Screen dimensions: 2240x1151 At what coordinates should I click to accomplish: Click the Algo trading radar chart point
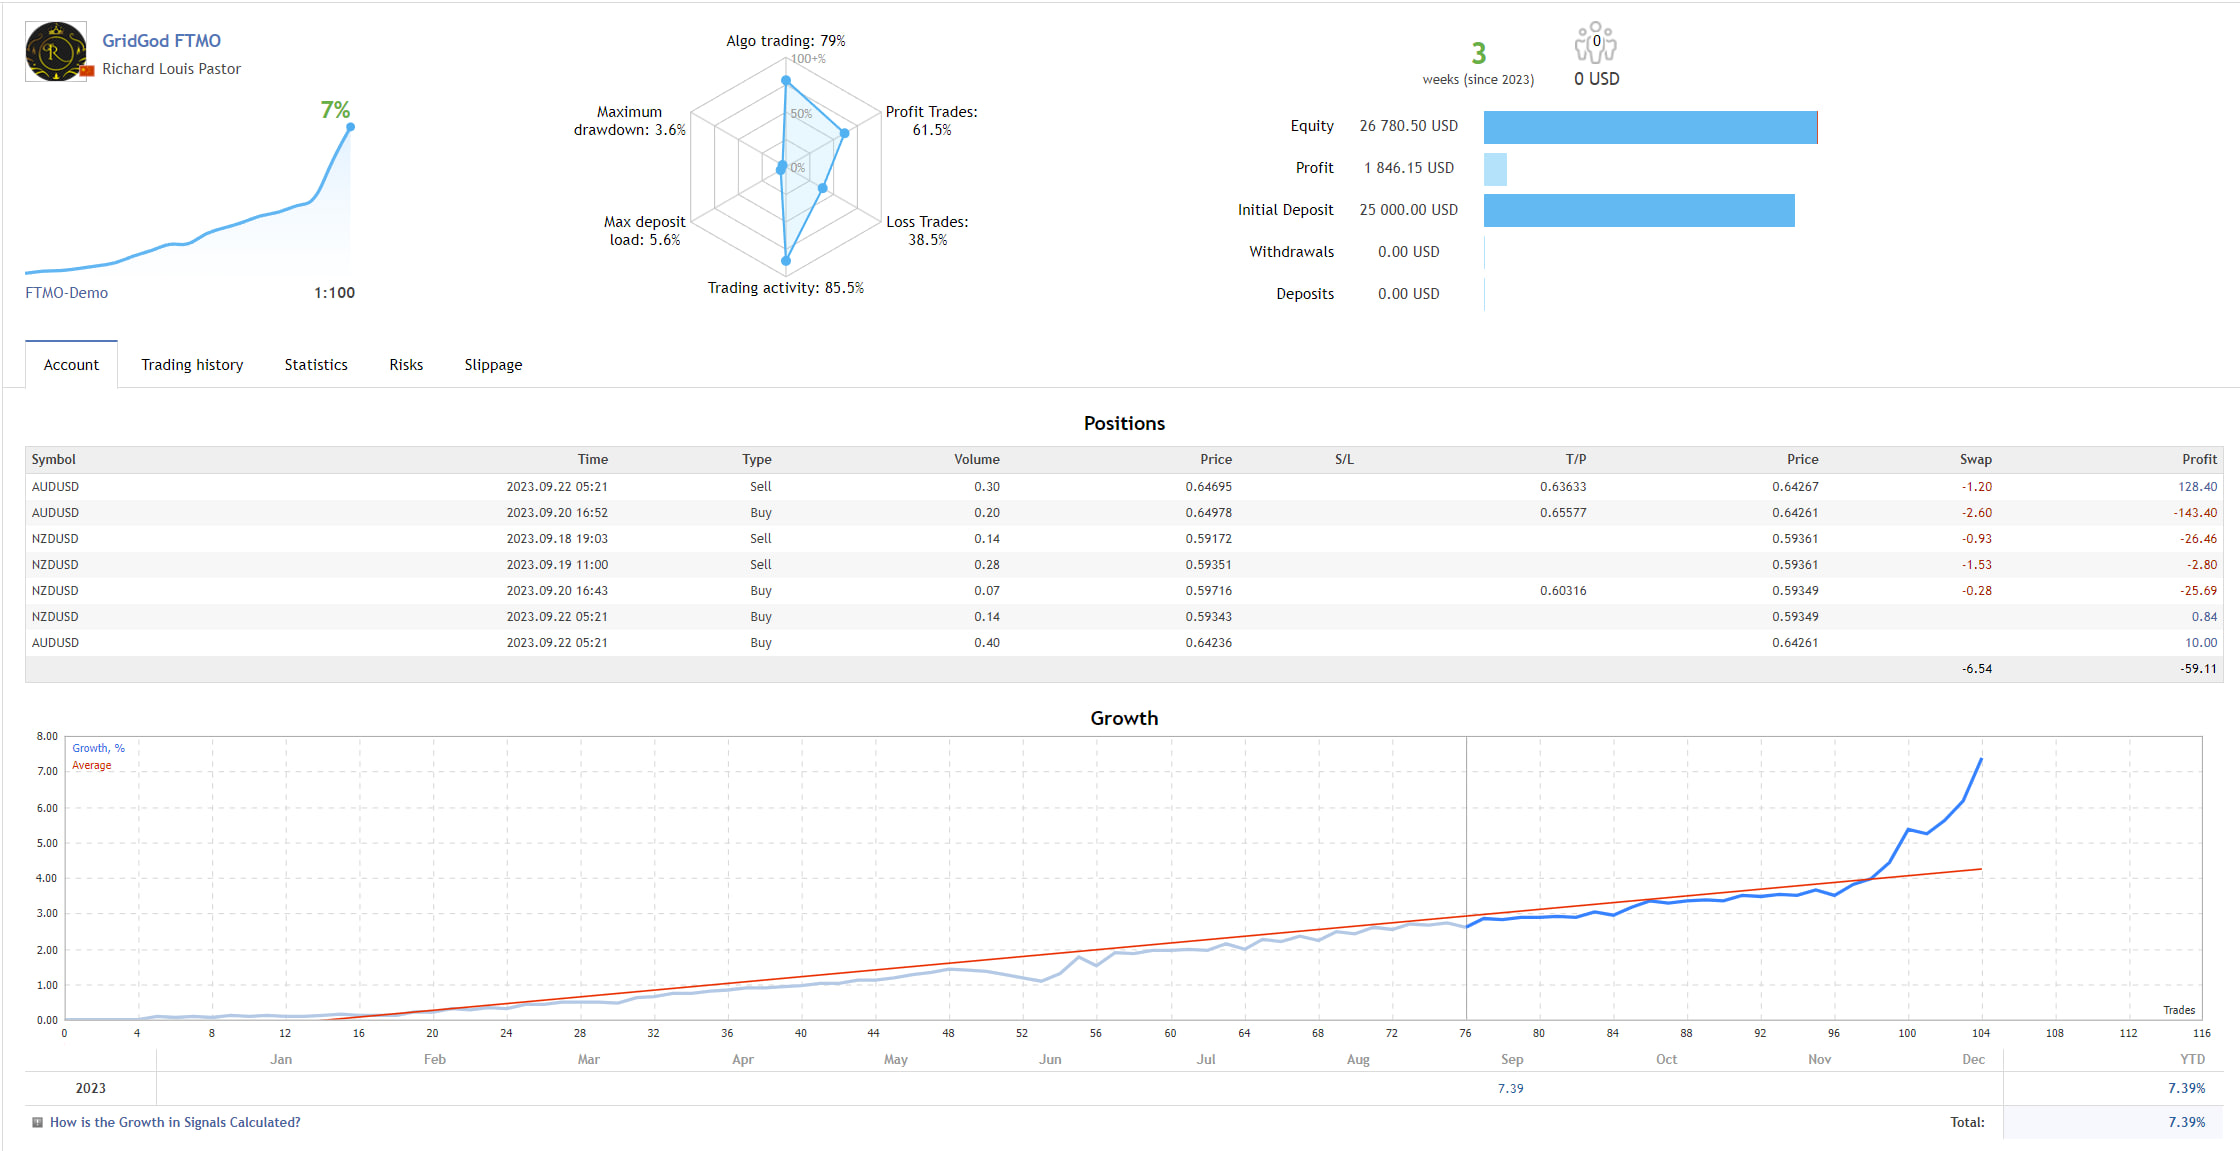coord(786,80)
